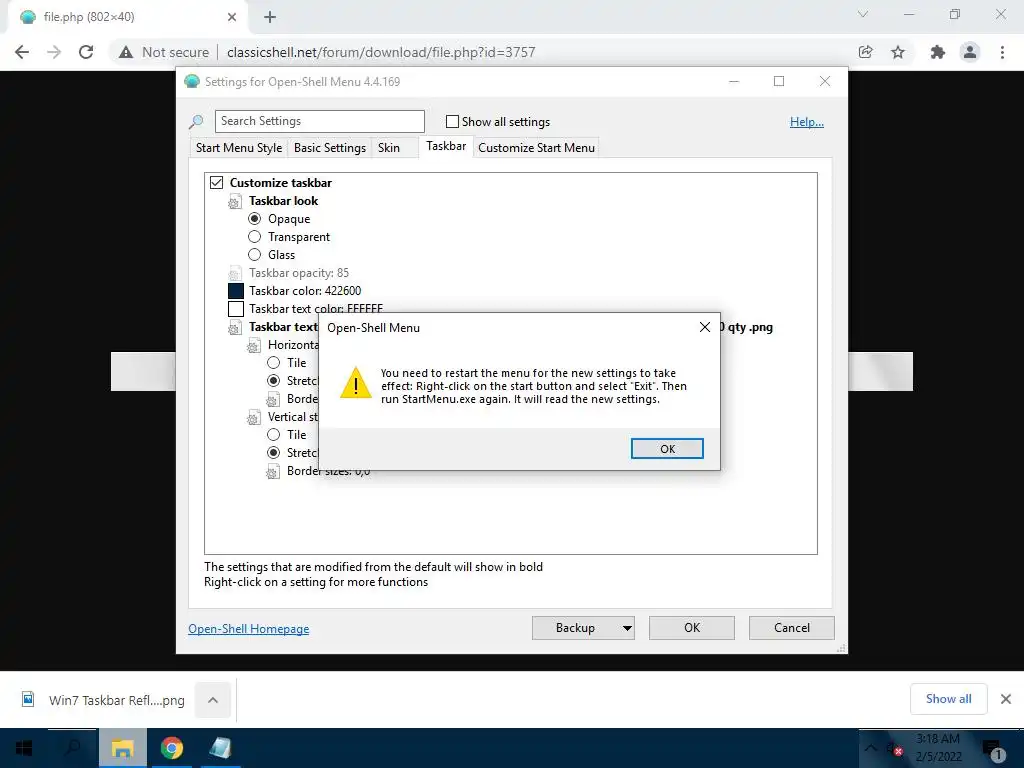
Task: Enable Show all settings checkbox
Action: click(452, 121)
